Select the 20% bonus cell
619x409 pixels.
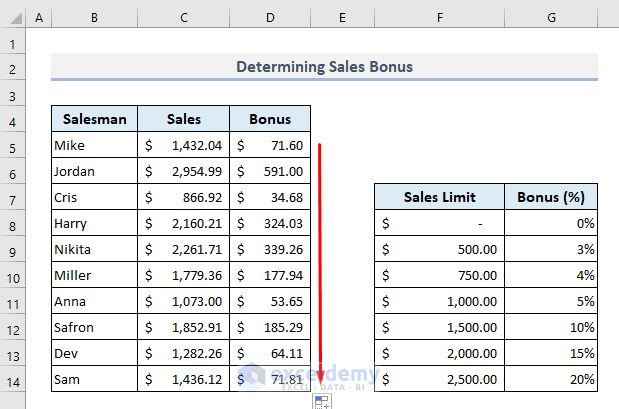click(x=550, y=379)
